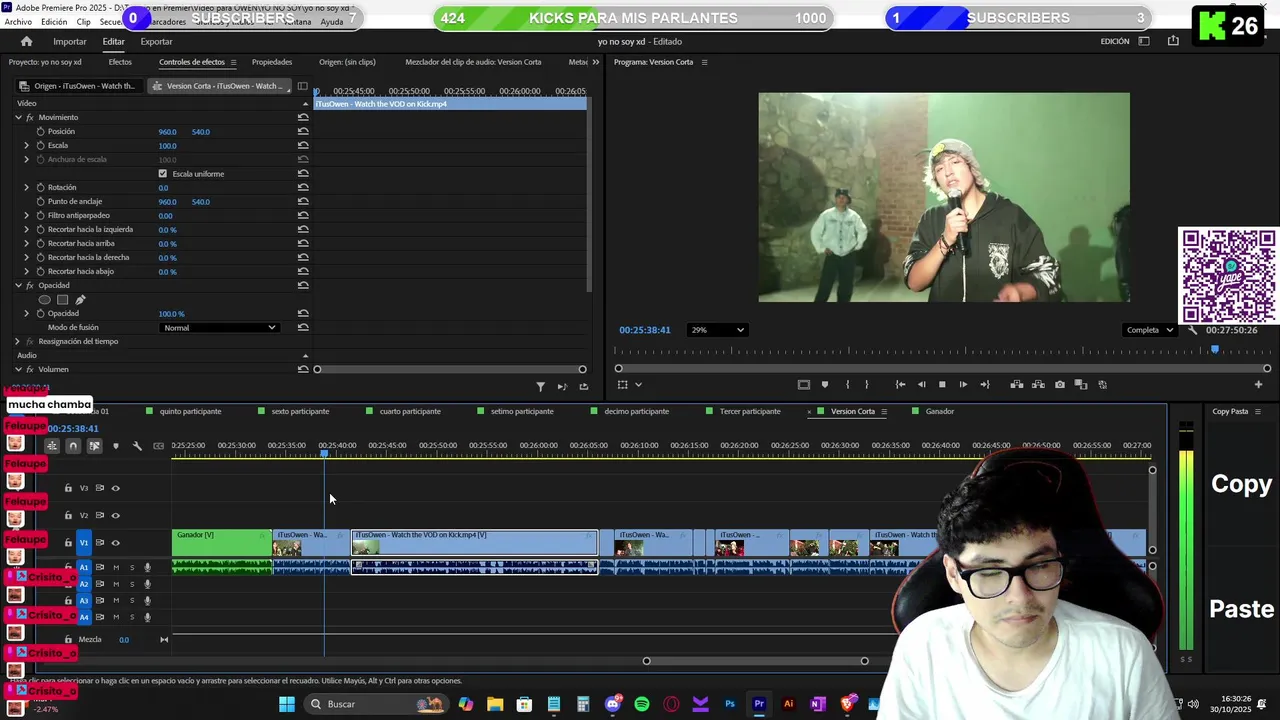Expand the Escala property
This screenshot has width=1280, height=720.
pyautogui.click(x=27, y=145)
